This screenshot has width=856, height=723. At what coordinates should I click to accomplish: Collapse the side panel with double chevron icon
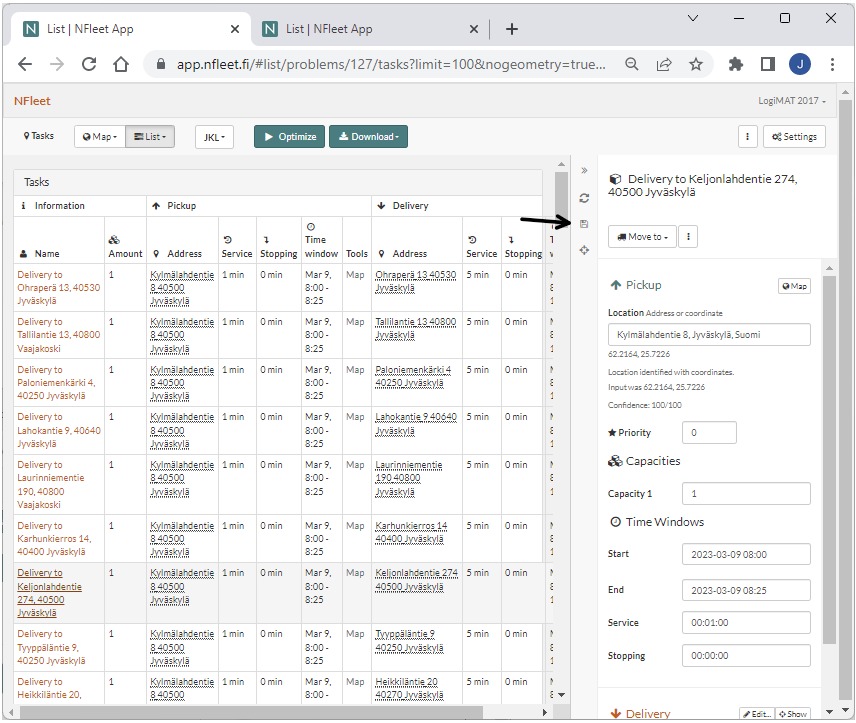[x=584, y=170]
